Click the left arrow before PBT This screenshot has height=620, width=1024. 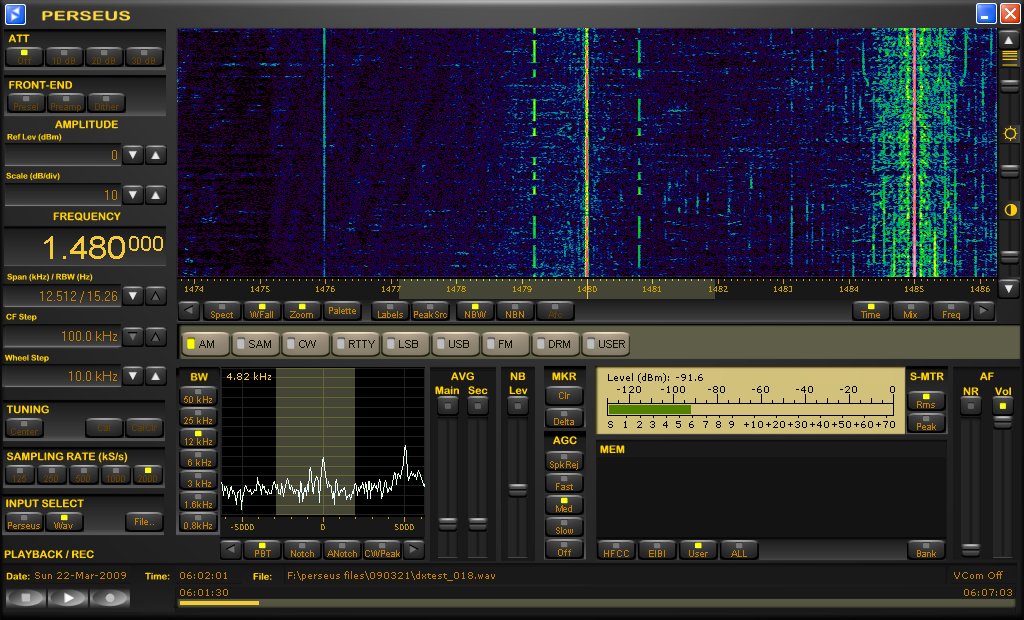tap(231, 550)
